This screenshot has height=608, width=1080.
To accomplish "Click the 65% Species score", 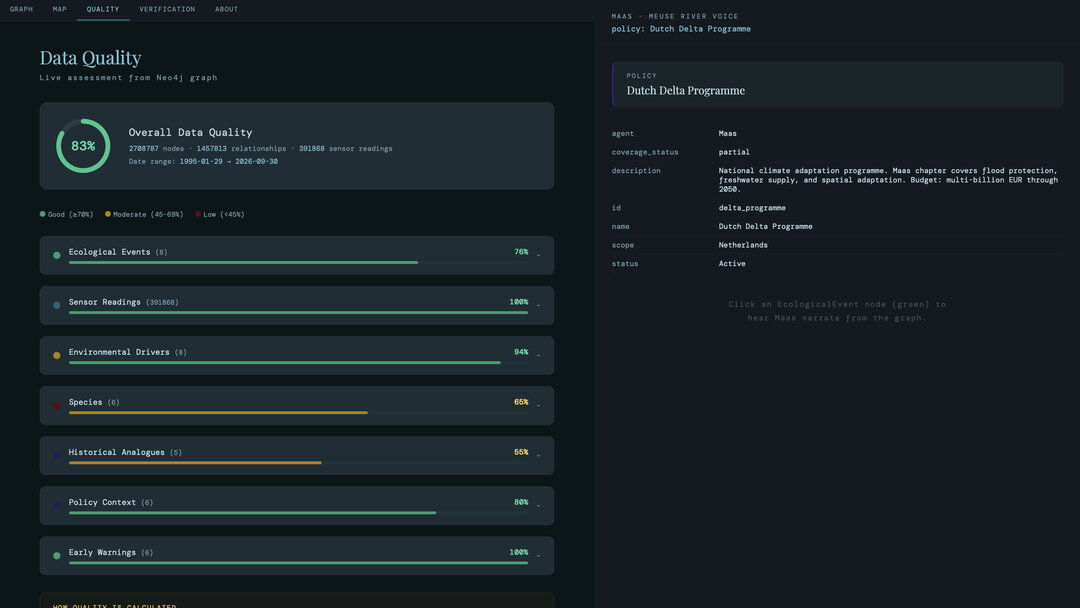I will 521,402.
